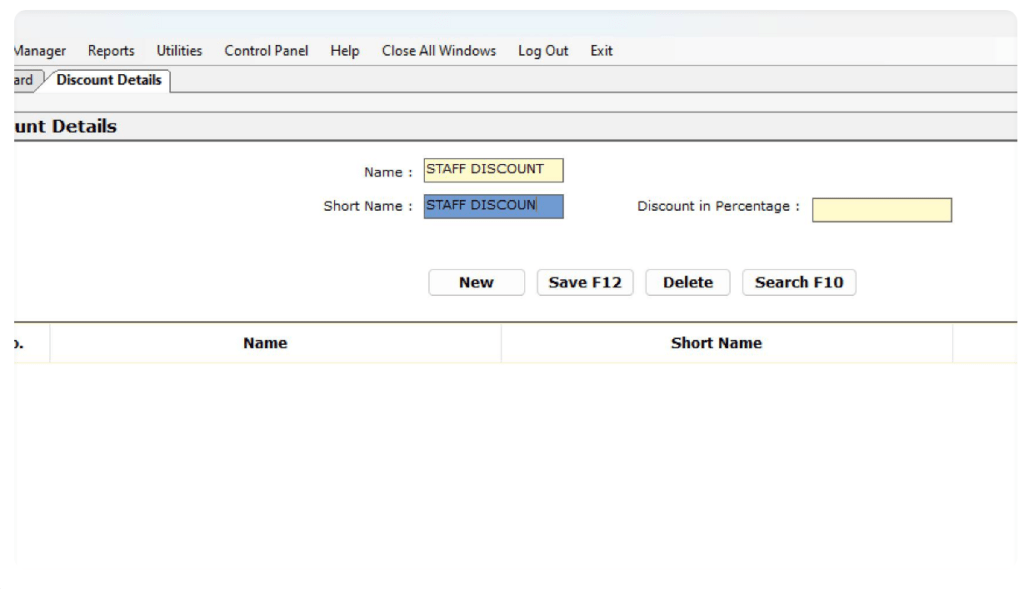
Task: Focus the Discount in Percentage field
Action: click(881, 210)
